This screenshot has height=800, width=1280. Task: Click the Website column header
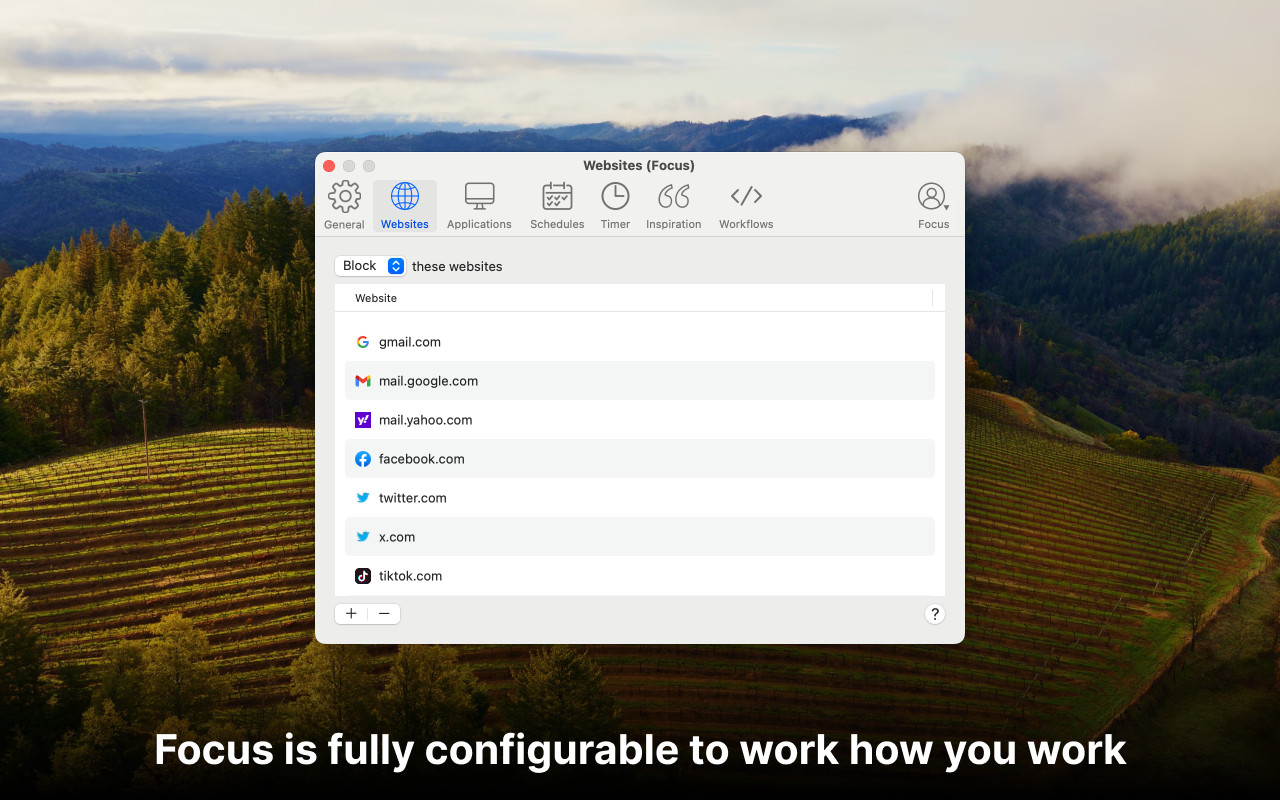click(376, 298)
